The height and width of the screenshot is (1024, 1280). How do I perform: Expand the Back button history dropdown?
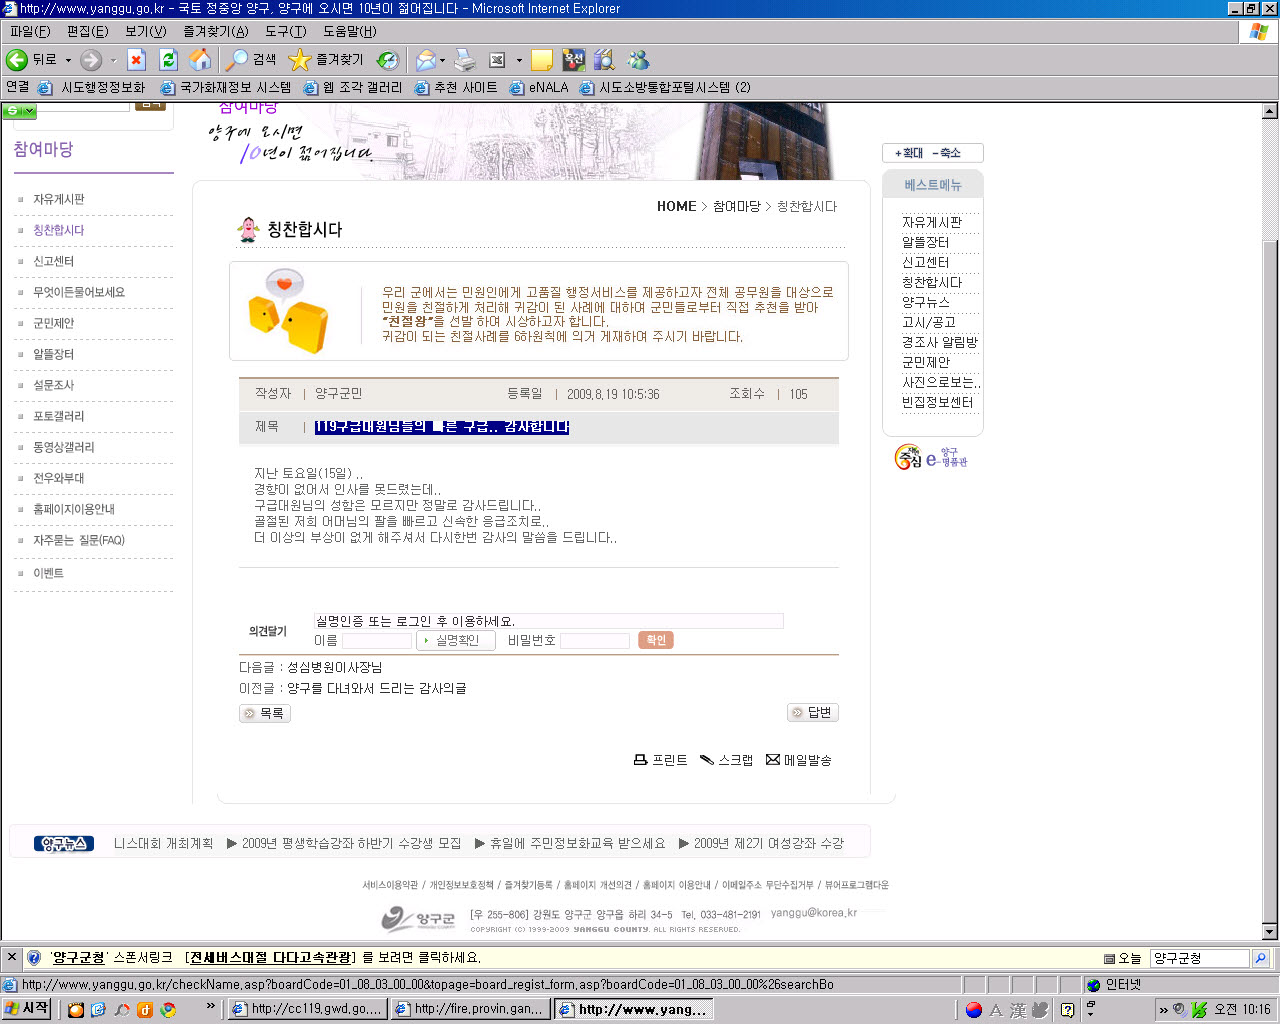68,60
